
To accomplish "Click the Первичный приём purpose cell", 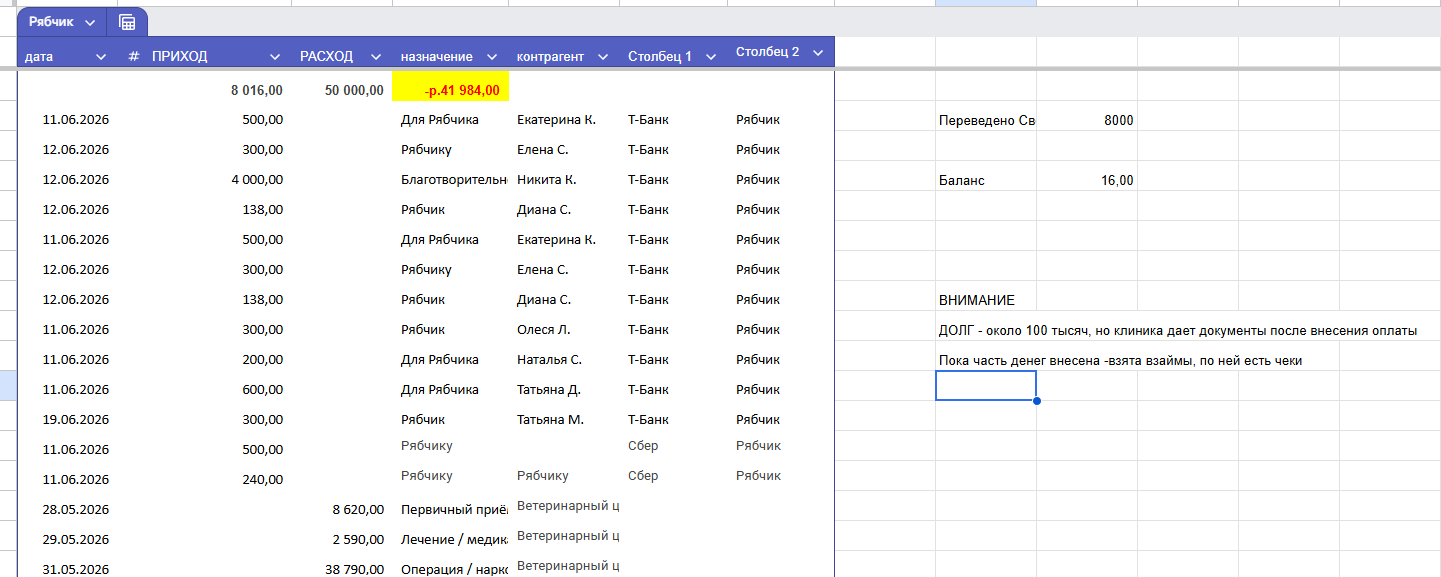I will tap(451, 510).
